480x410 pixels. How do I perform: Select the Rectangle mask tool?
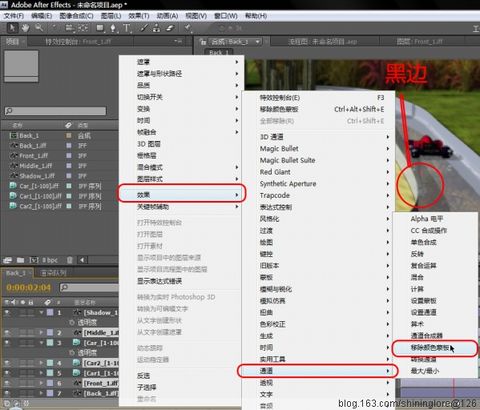[x=100, y=28]
